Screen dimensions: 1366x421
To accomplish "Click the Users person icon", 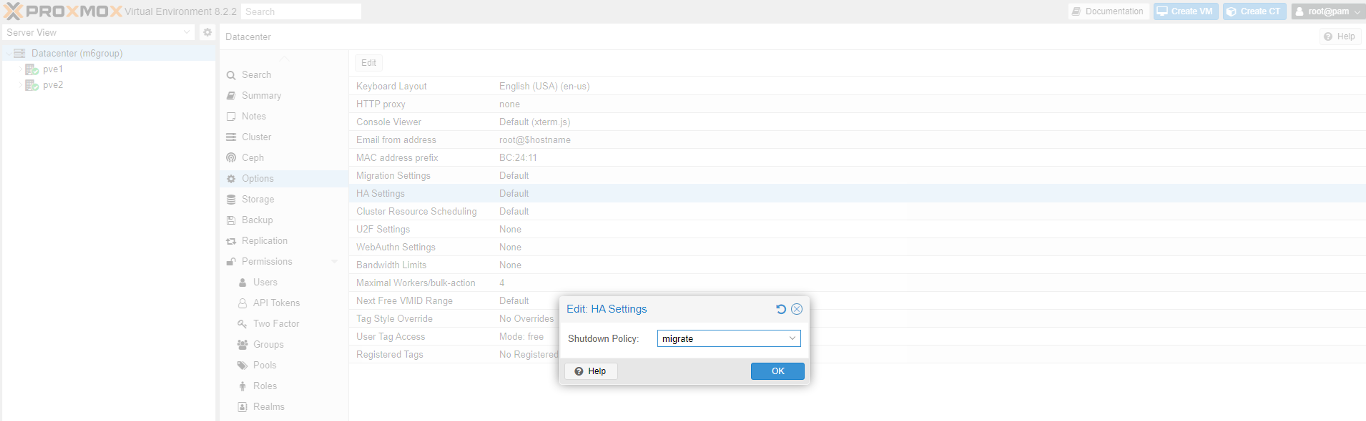I will [243, 282].
